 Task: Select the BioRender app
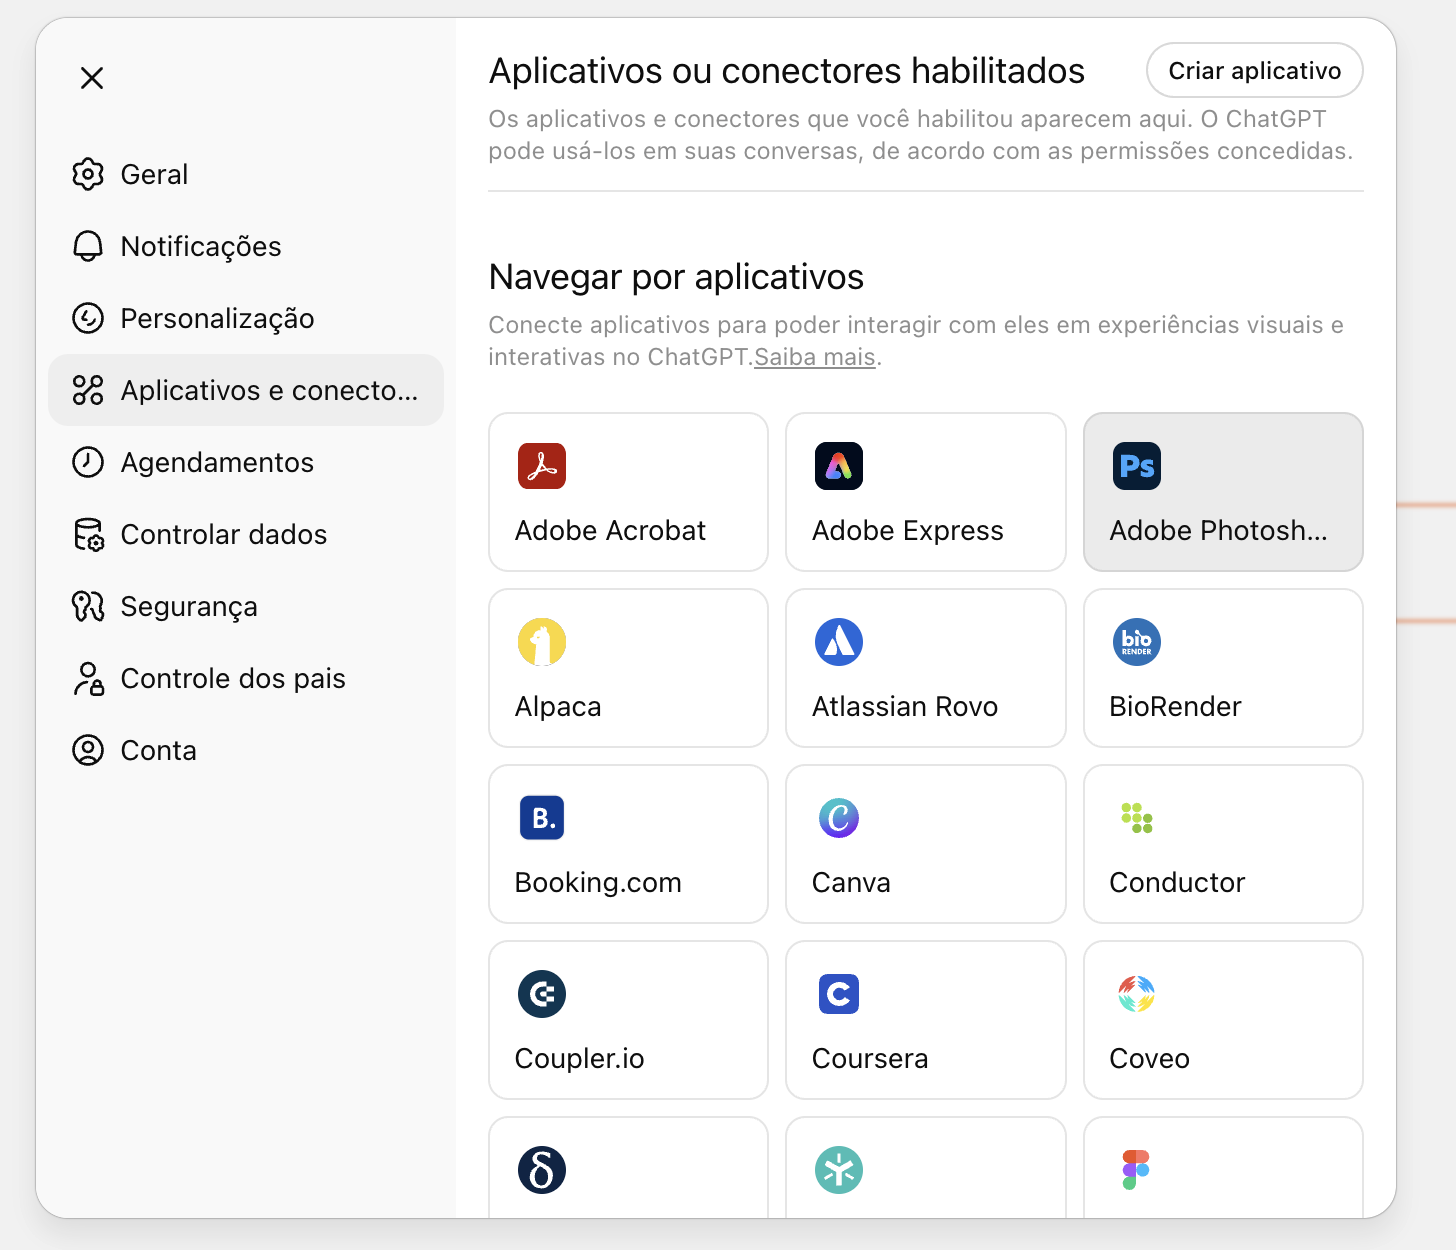pyautogui.click(x=1222, y=668)
